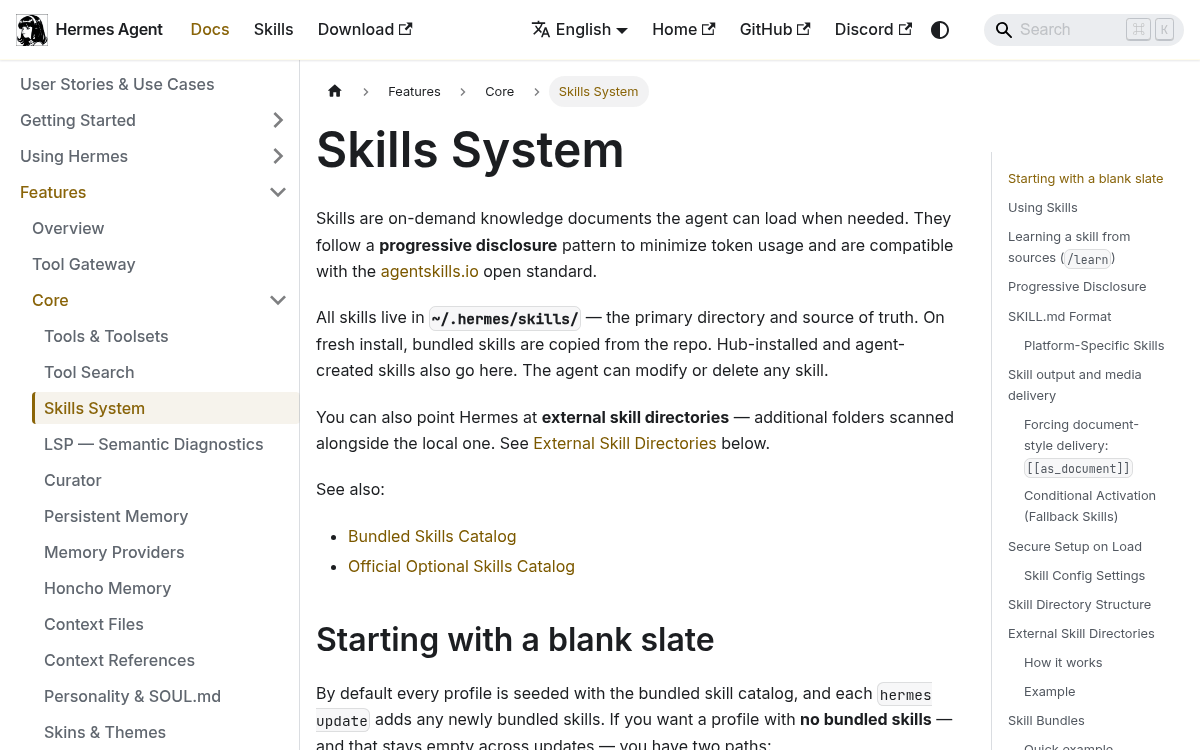Open the Context Files sidebar page

[x=94, y=624]
